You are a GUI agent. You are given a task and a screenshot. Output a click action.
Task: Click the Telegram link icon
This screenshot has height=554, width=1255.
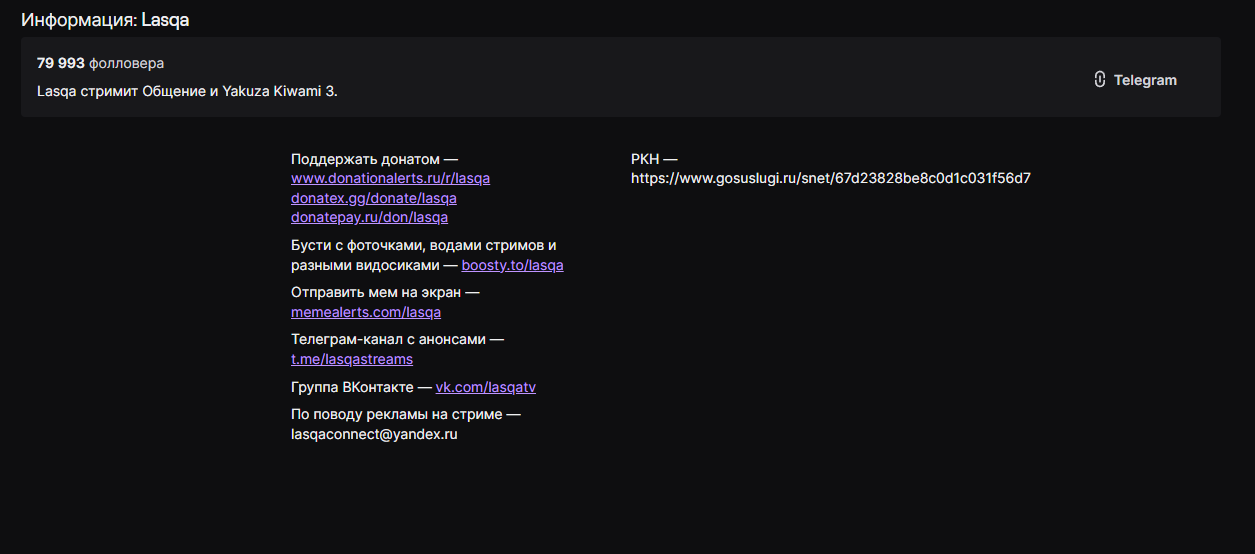pyautogui.click(x=1099, y=80)
